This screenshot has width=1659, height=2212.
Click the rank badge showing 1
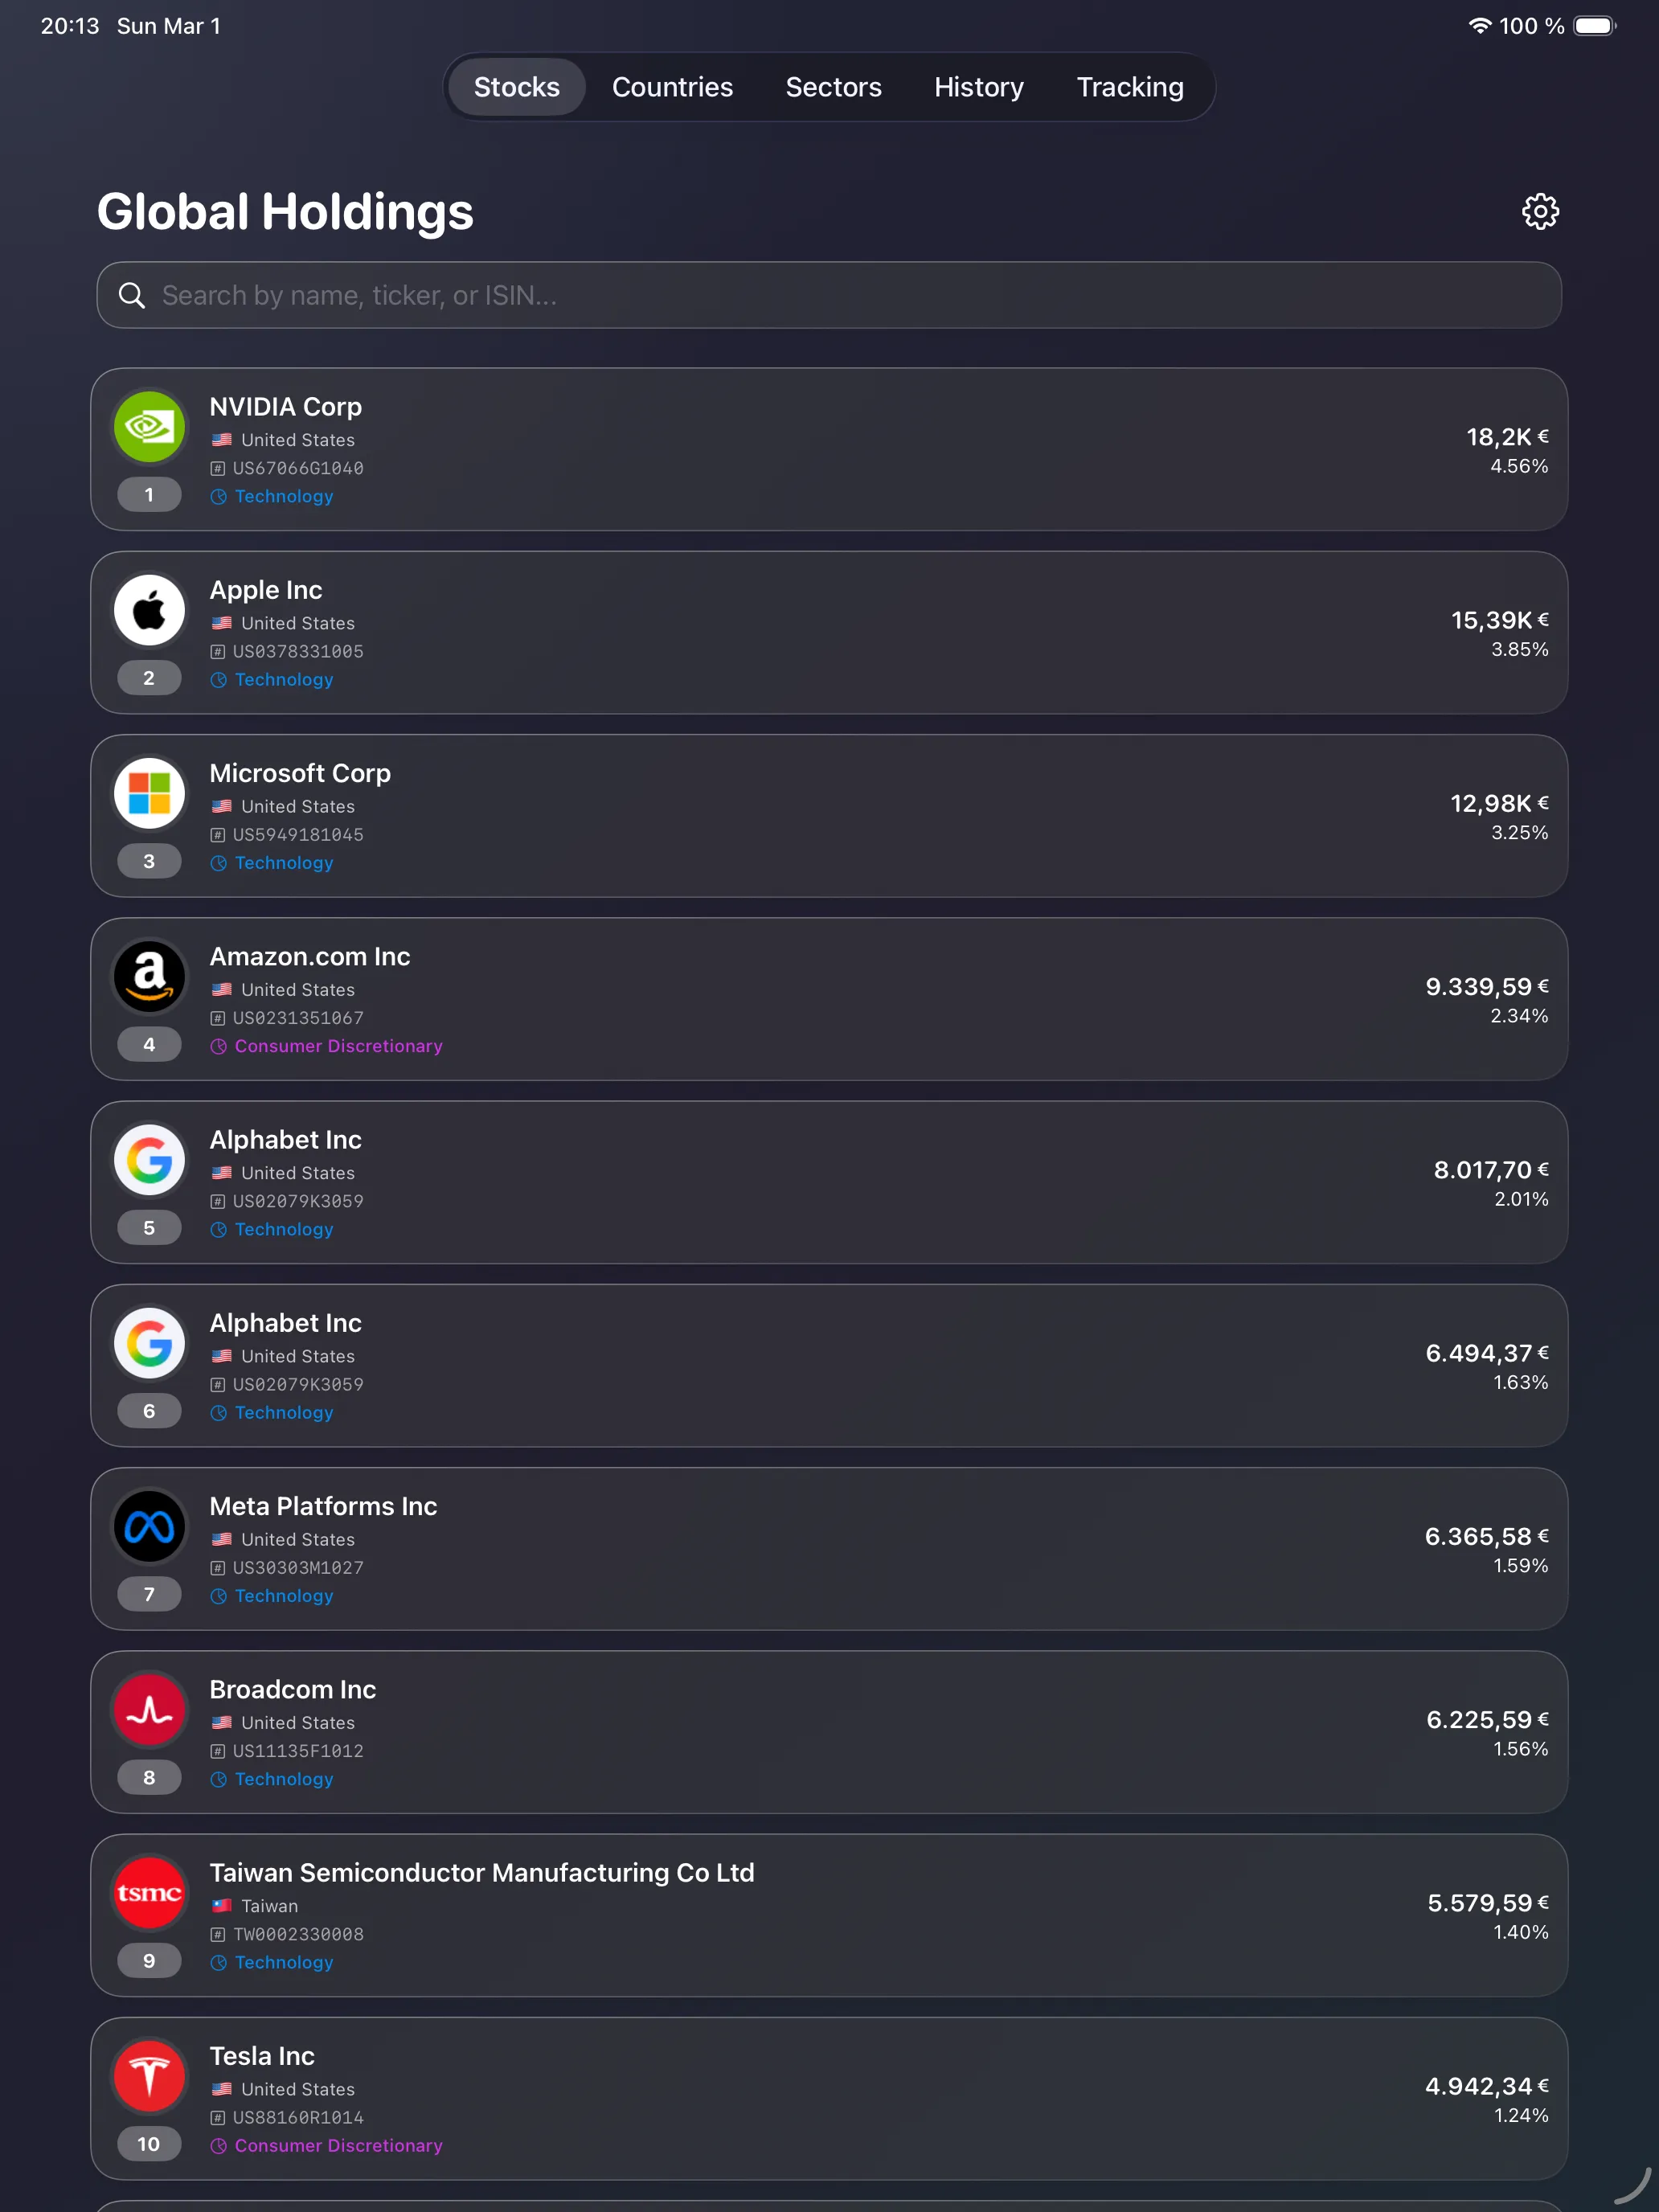(148, 494)
